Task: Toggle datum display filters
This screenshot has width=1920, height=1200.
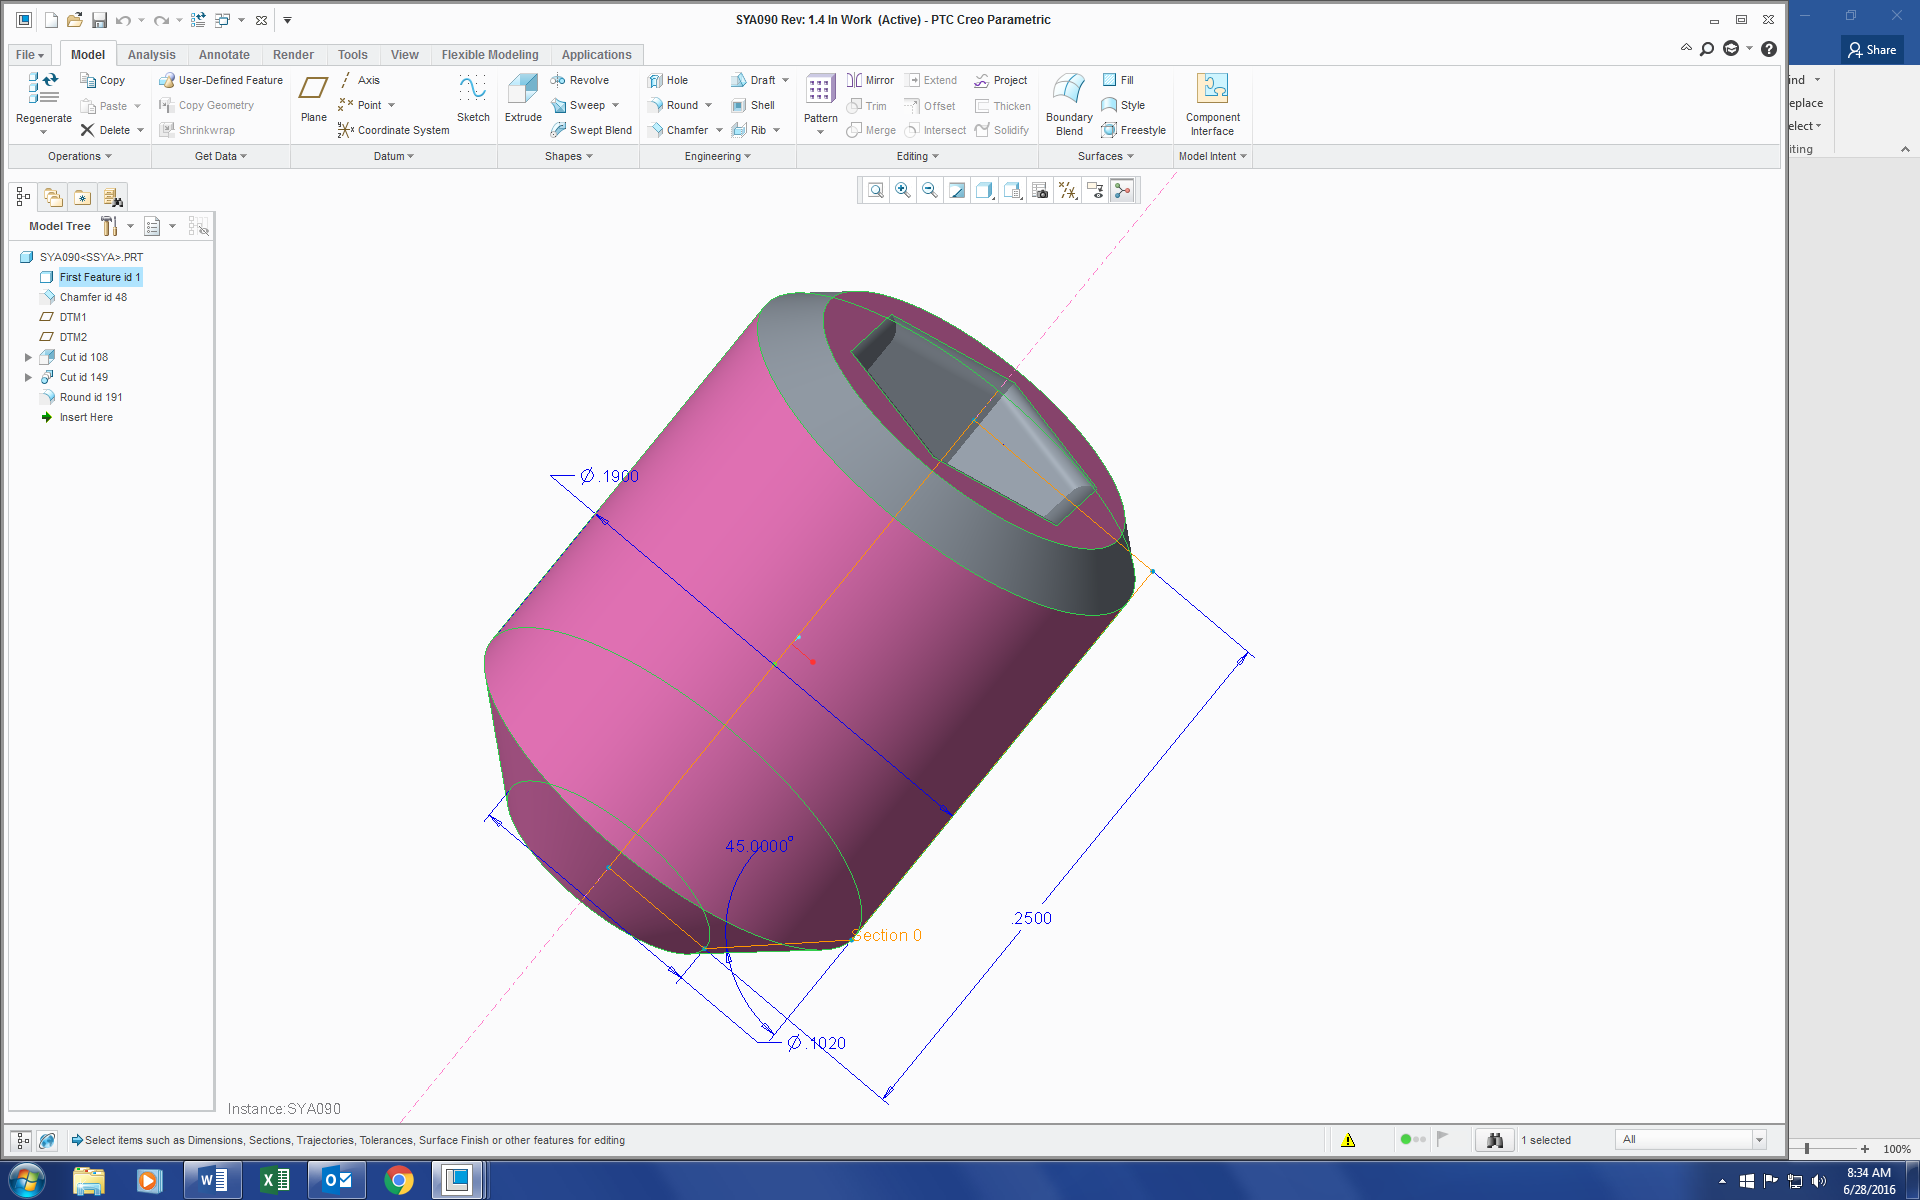Action: [x=1067, y=190]
